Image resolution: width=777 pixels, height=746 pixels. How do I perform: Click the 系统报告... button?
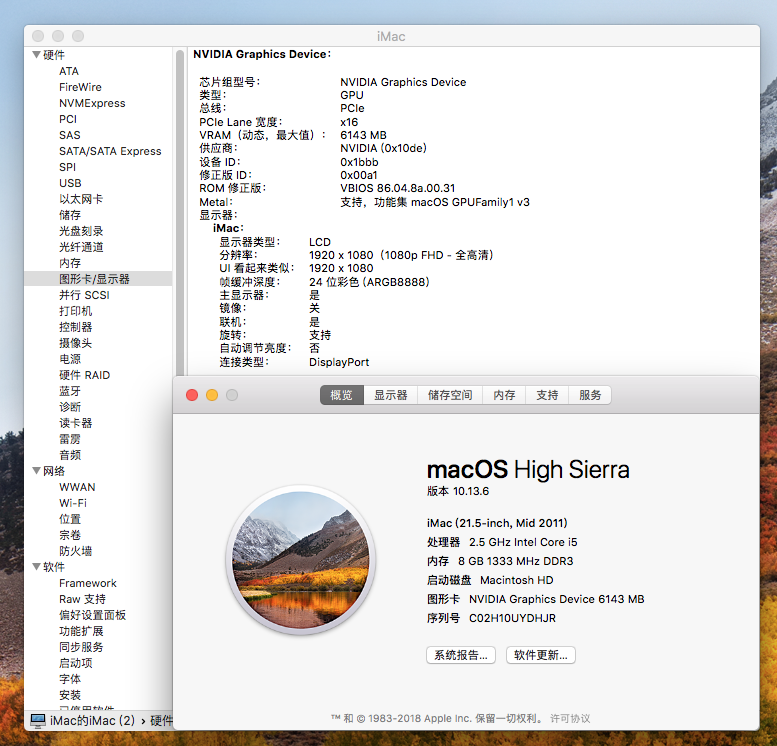[x=461, y=655]
